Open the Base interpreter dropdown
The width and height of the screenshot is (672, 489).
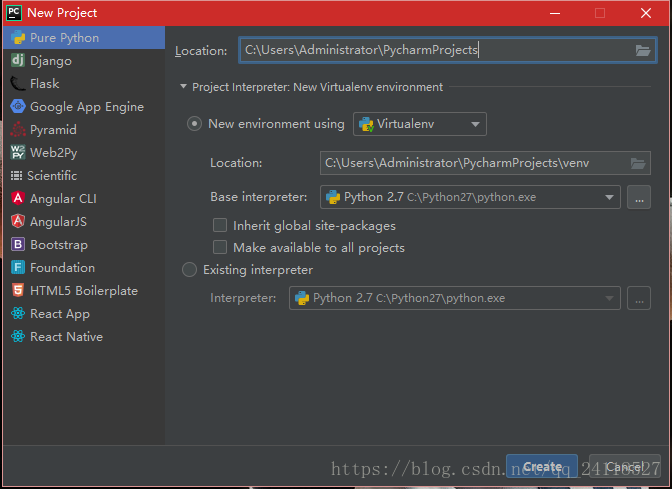click(x=470, y=197)
